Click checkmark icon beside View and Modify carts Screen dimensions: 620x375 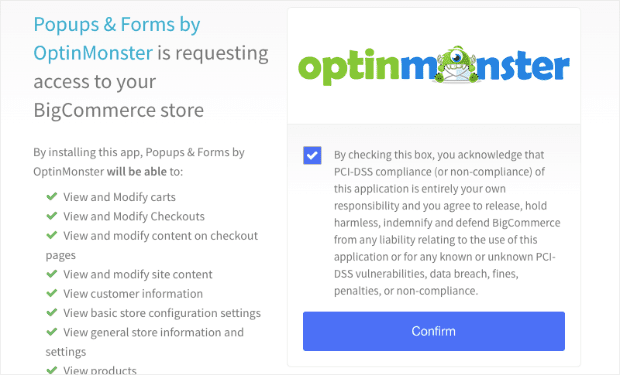pyautogui.click(x=52, y=196)
